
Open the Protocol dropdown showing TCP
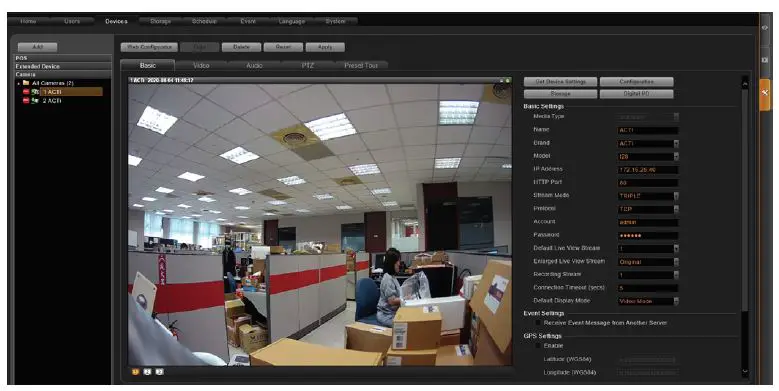[x=676, y=209]
